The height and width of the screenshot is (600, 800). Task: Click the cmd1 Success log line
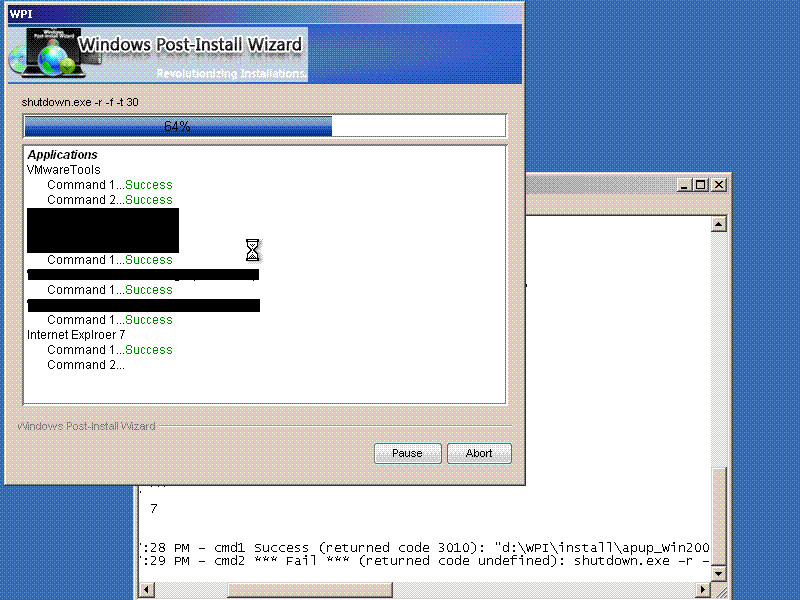pos(425,547)
